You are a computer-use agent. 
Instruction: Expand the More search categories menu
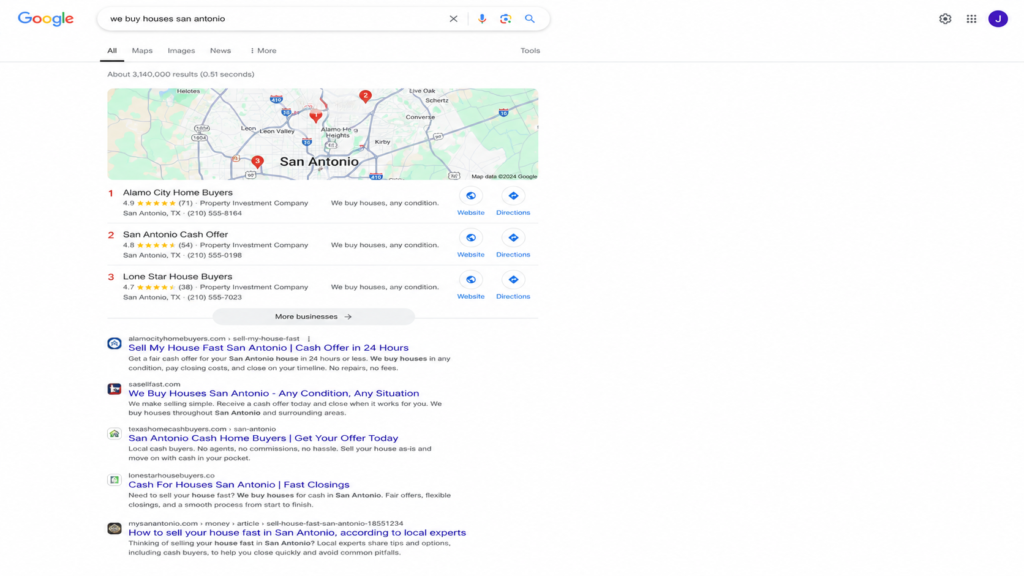(x=263, y=50)
